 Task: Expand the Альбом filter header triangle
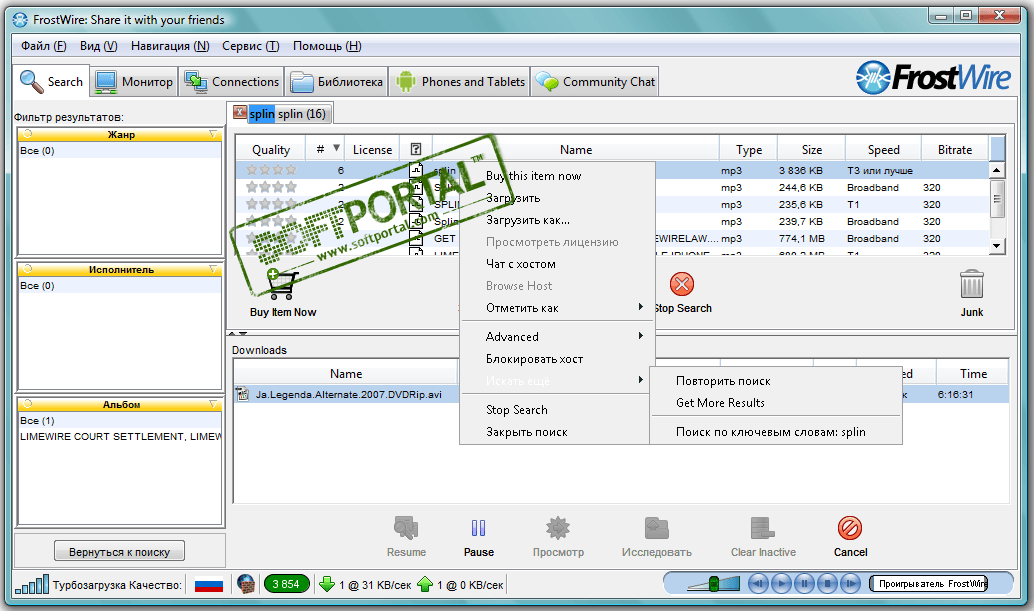pyautogui.click(x=213, y=404)
